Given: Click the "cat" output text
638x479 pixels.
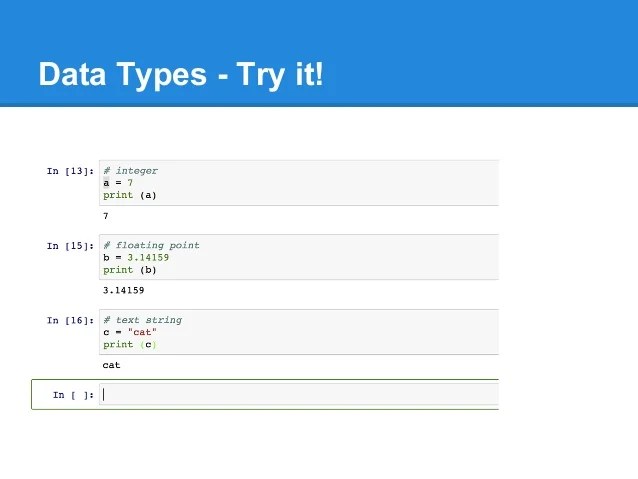Looking at the screenshot, I should point(111,365).
